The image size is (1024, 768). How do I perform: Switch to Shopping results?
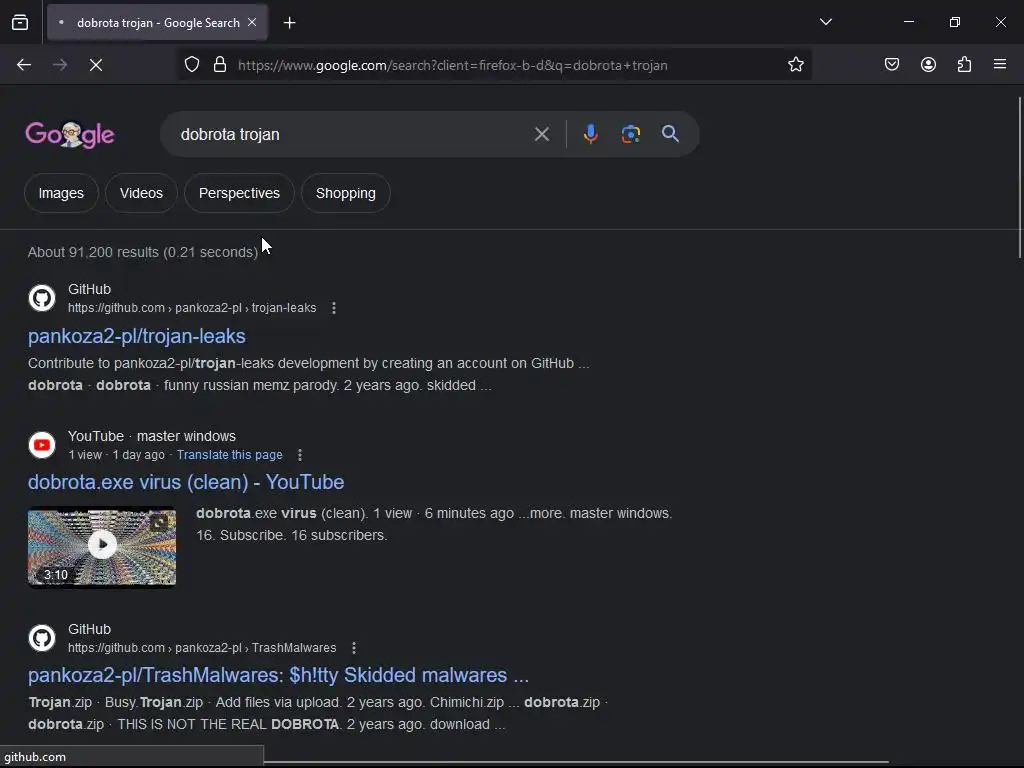[x=346, y=193]
